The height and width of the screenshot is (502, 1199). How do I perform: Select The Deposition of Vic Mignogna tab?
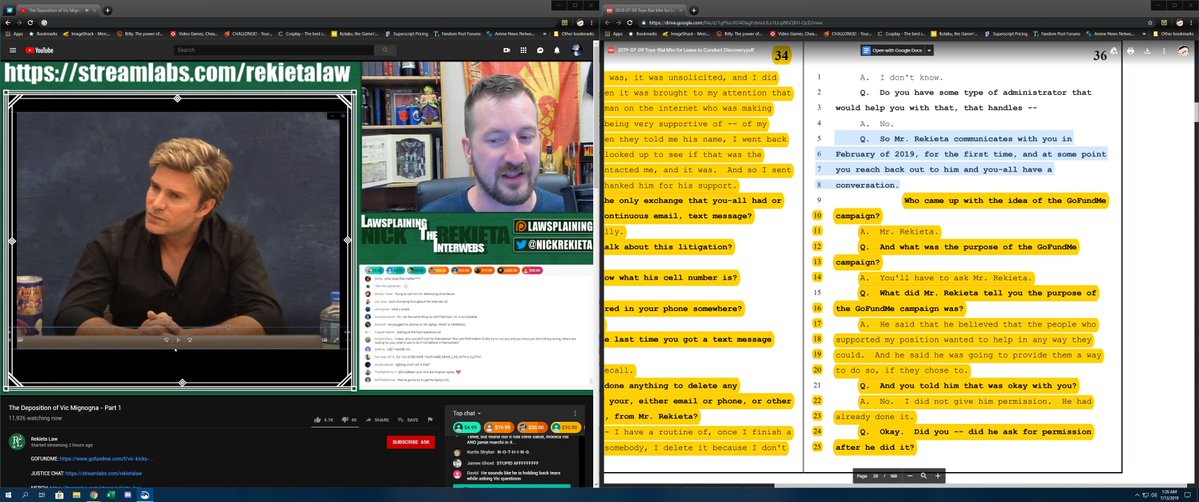click(x=60, y=10)
